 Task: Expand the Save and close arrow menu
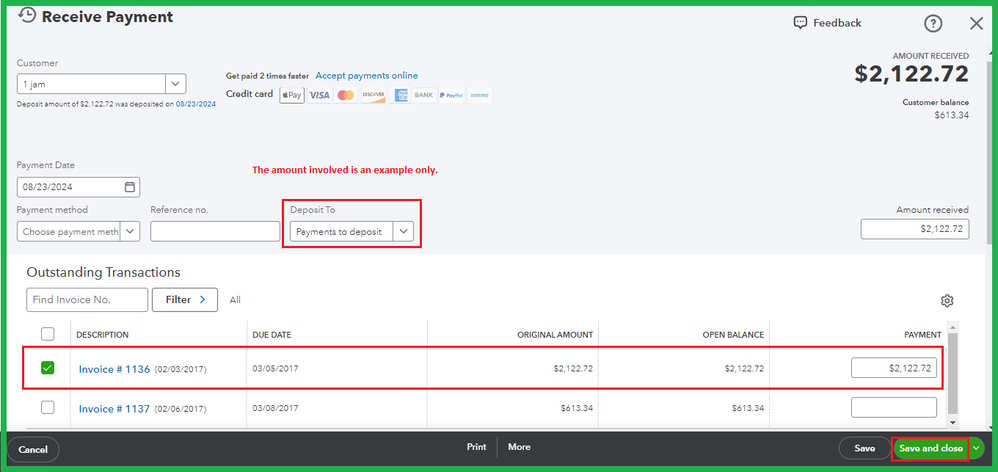click(x=976, y=448)
